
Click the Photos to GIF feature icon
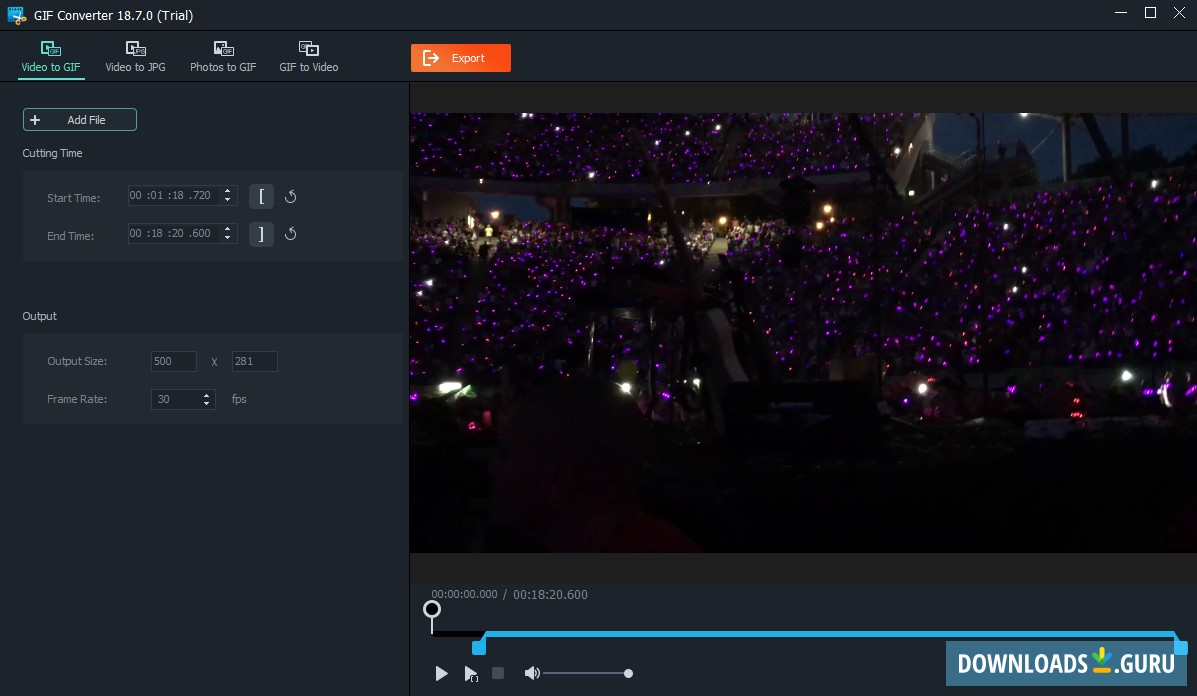pyautogui.click(x=222, y=48)
